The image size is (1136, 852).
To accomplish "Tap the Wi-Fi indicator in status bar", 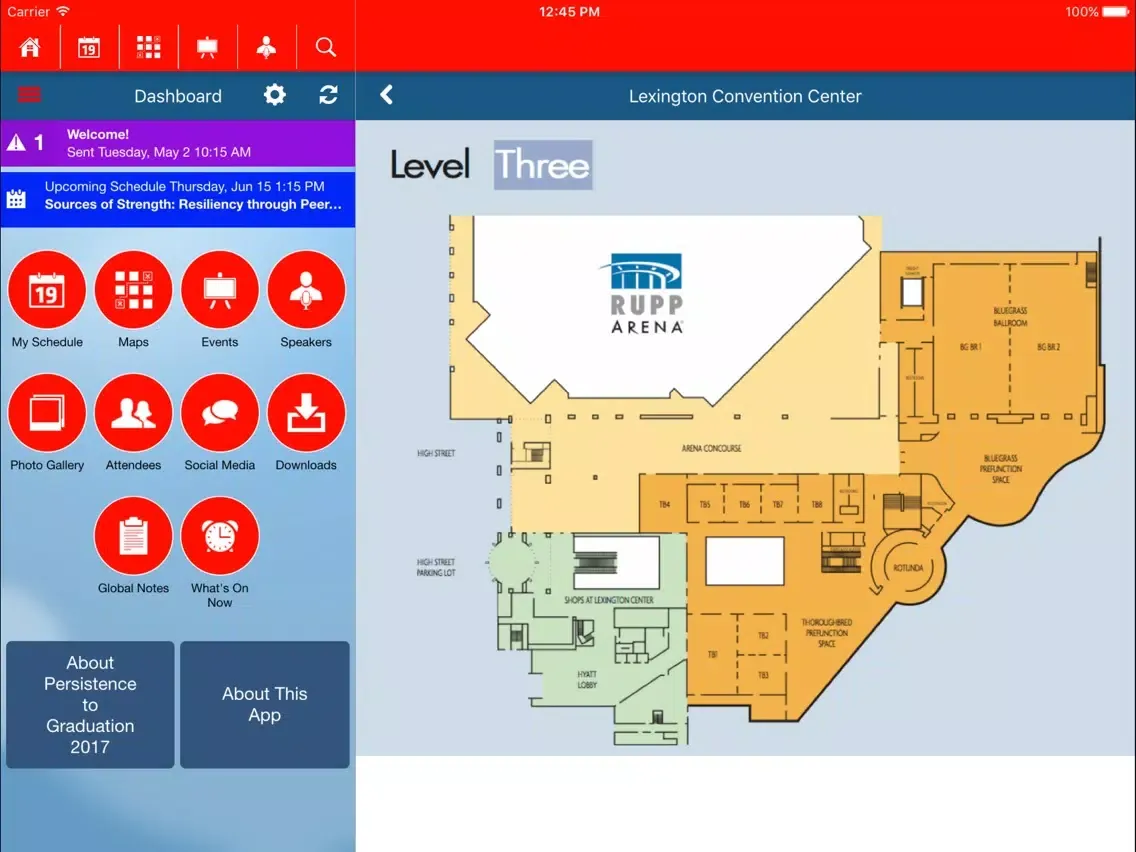I will point(63,12).
